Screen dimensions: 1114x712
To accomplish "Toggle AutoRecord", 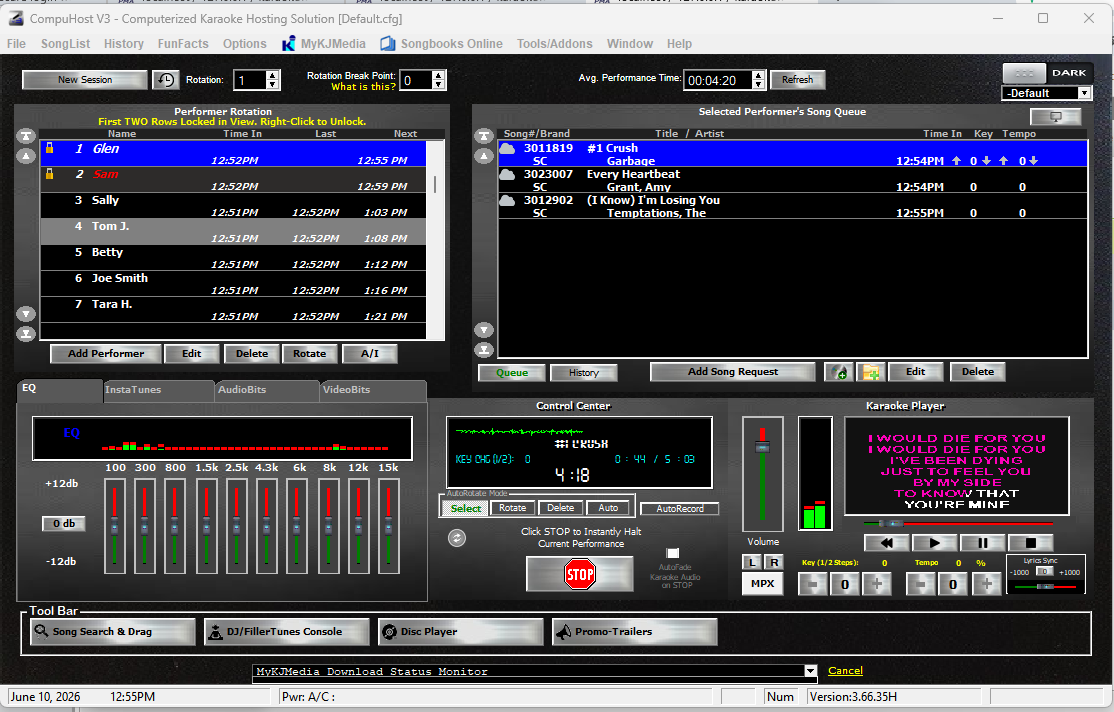I will pos(680,509).
